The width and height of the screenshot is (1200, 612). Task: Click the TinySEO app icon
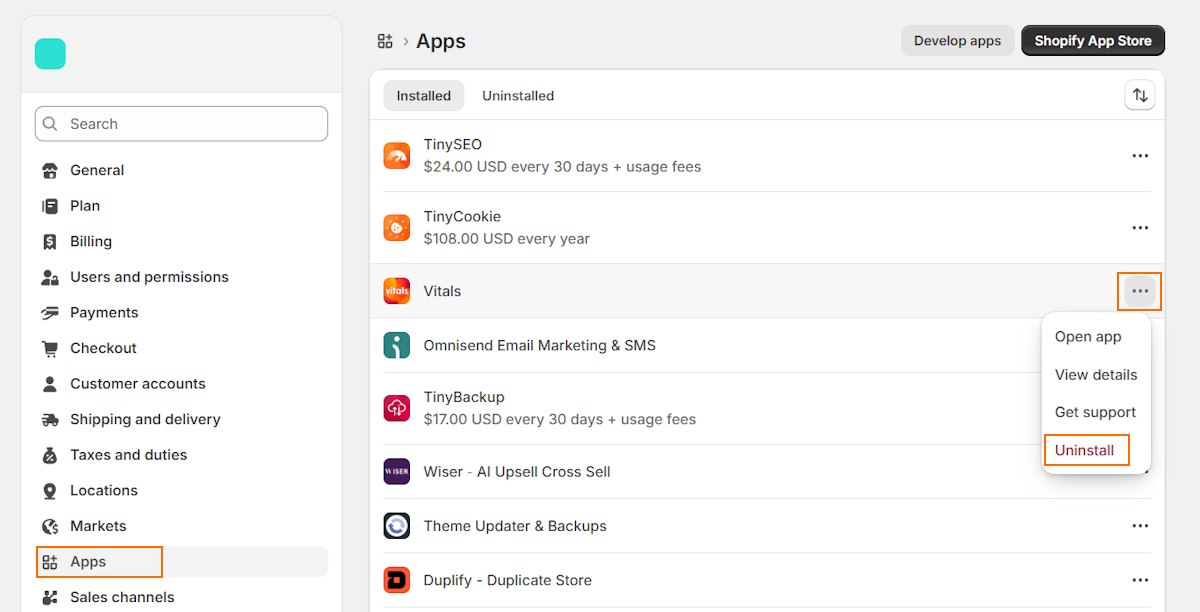point(396,155)
